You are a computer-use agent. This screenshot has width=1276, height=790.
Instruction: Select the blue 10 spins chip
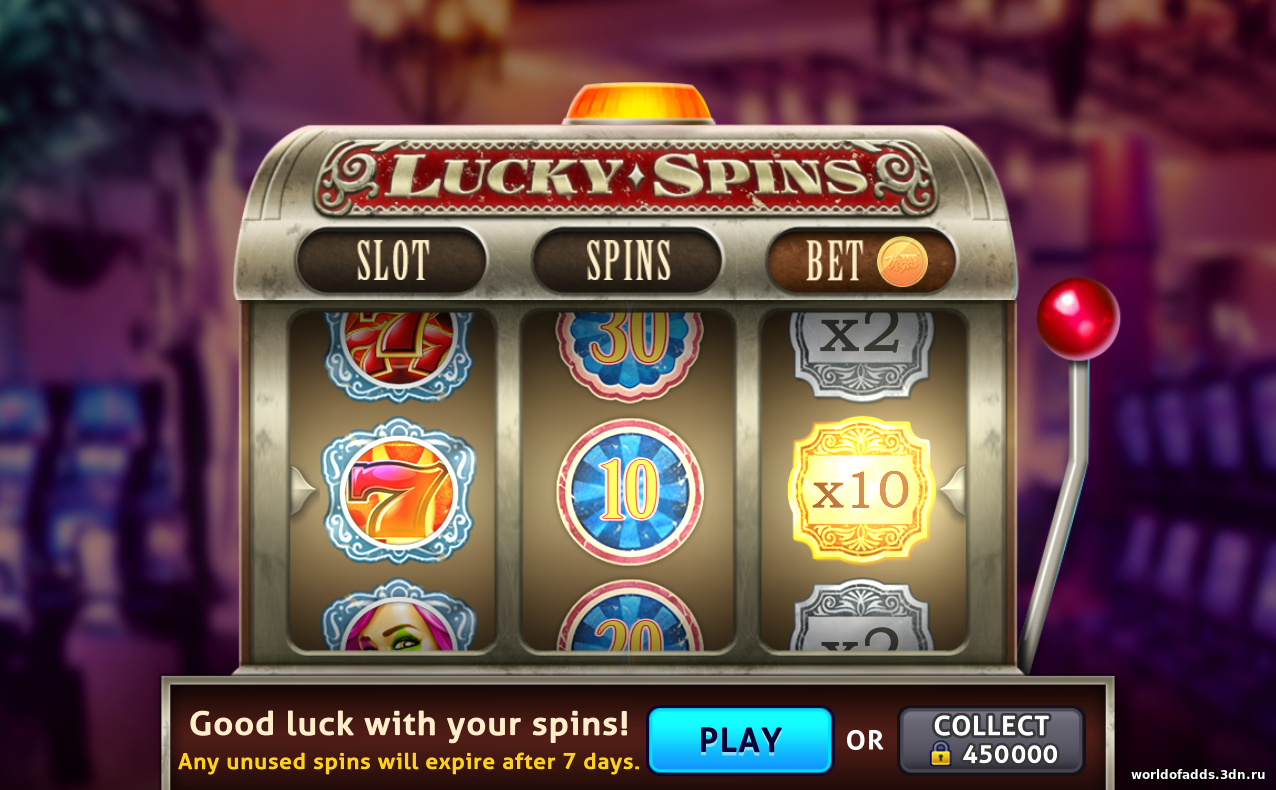click(x=630, y=491)
